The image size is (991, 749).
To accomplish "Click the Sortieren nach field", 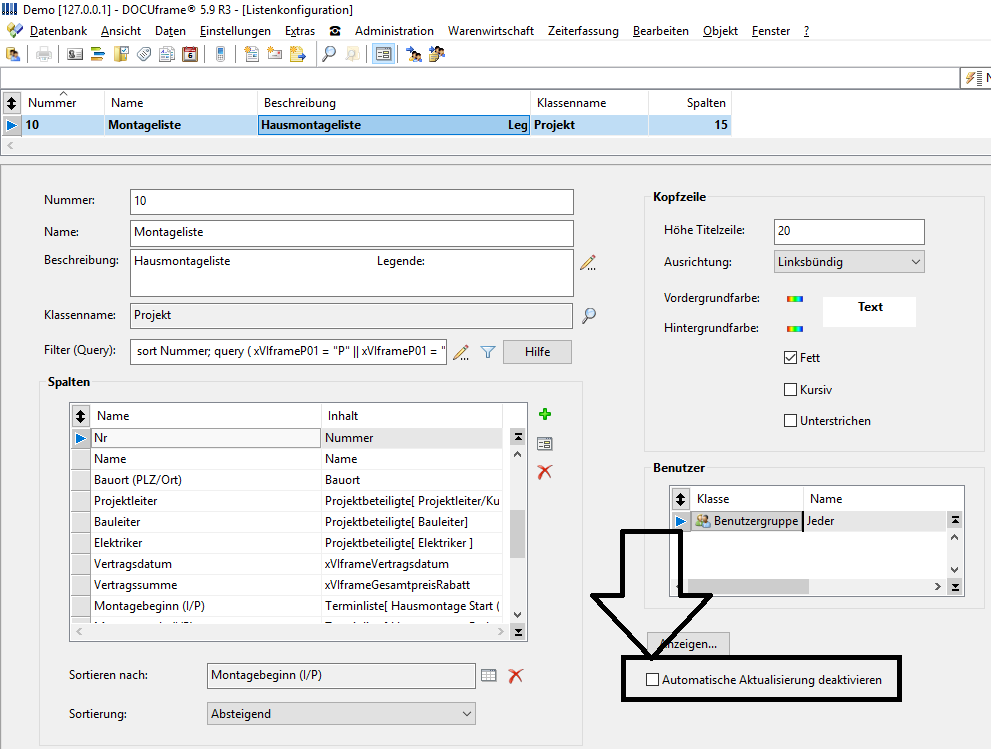I will pyautogui.click(x=341, y=676).
